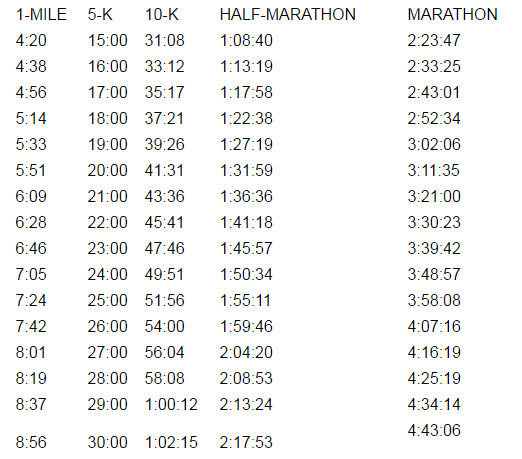The image size is (522, 459).
Task: Select marathon time 4:43:06
Action: 434,430
